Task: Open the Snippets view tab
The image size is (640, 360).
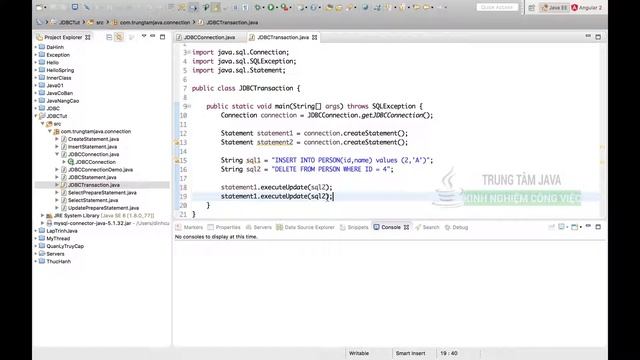Action: 354,227
